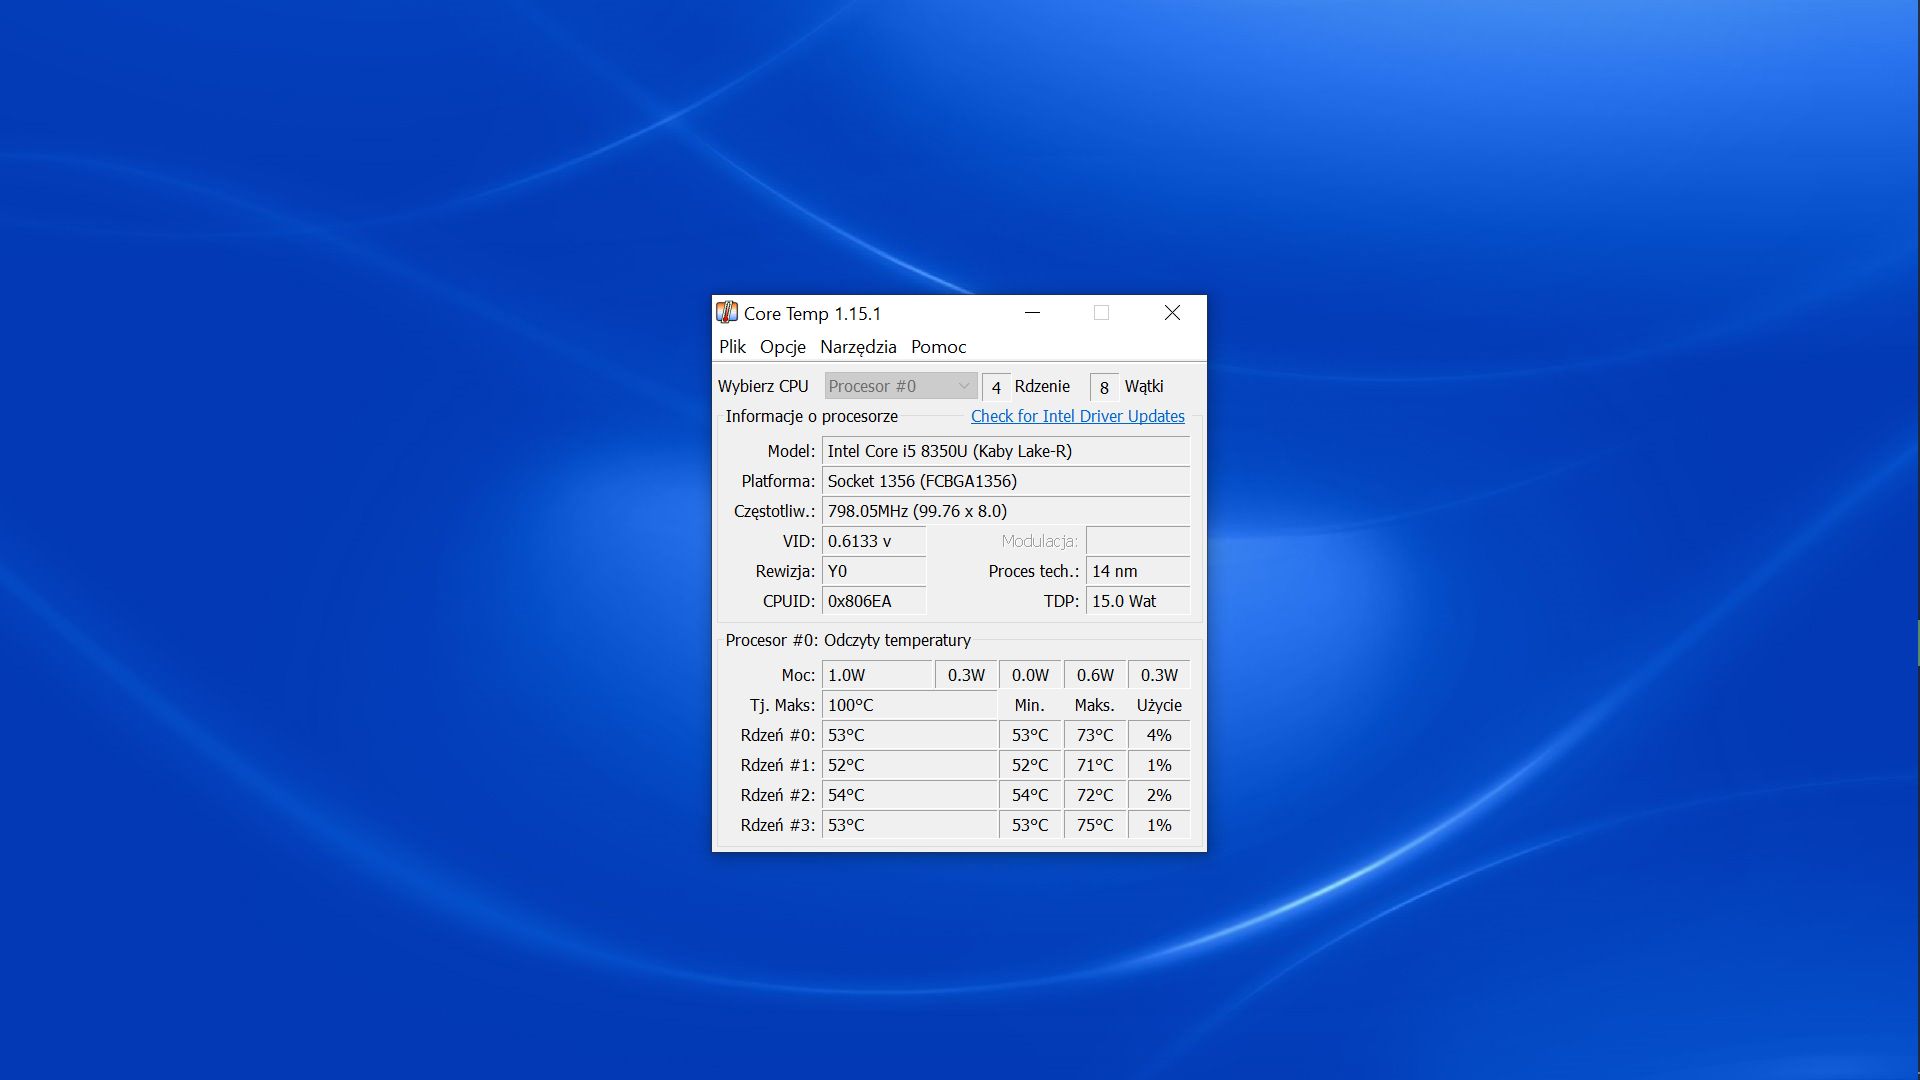The image size is (1920, 1080).
Task: Click the CPUID value 0x806EA
Action: tap(874, 601)
